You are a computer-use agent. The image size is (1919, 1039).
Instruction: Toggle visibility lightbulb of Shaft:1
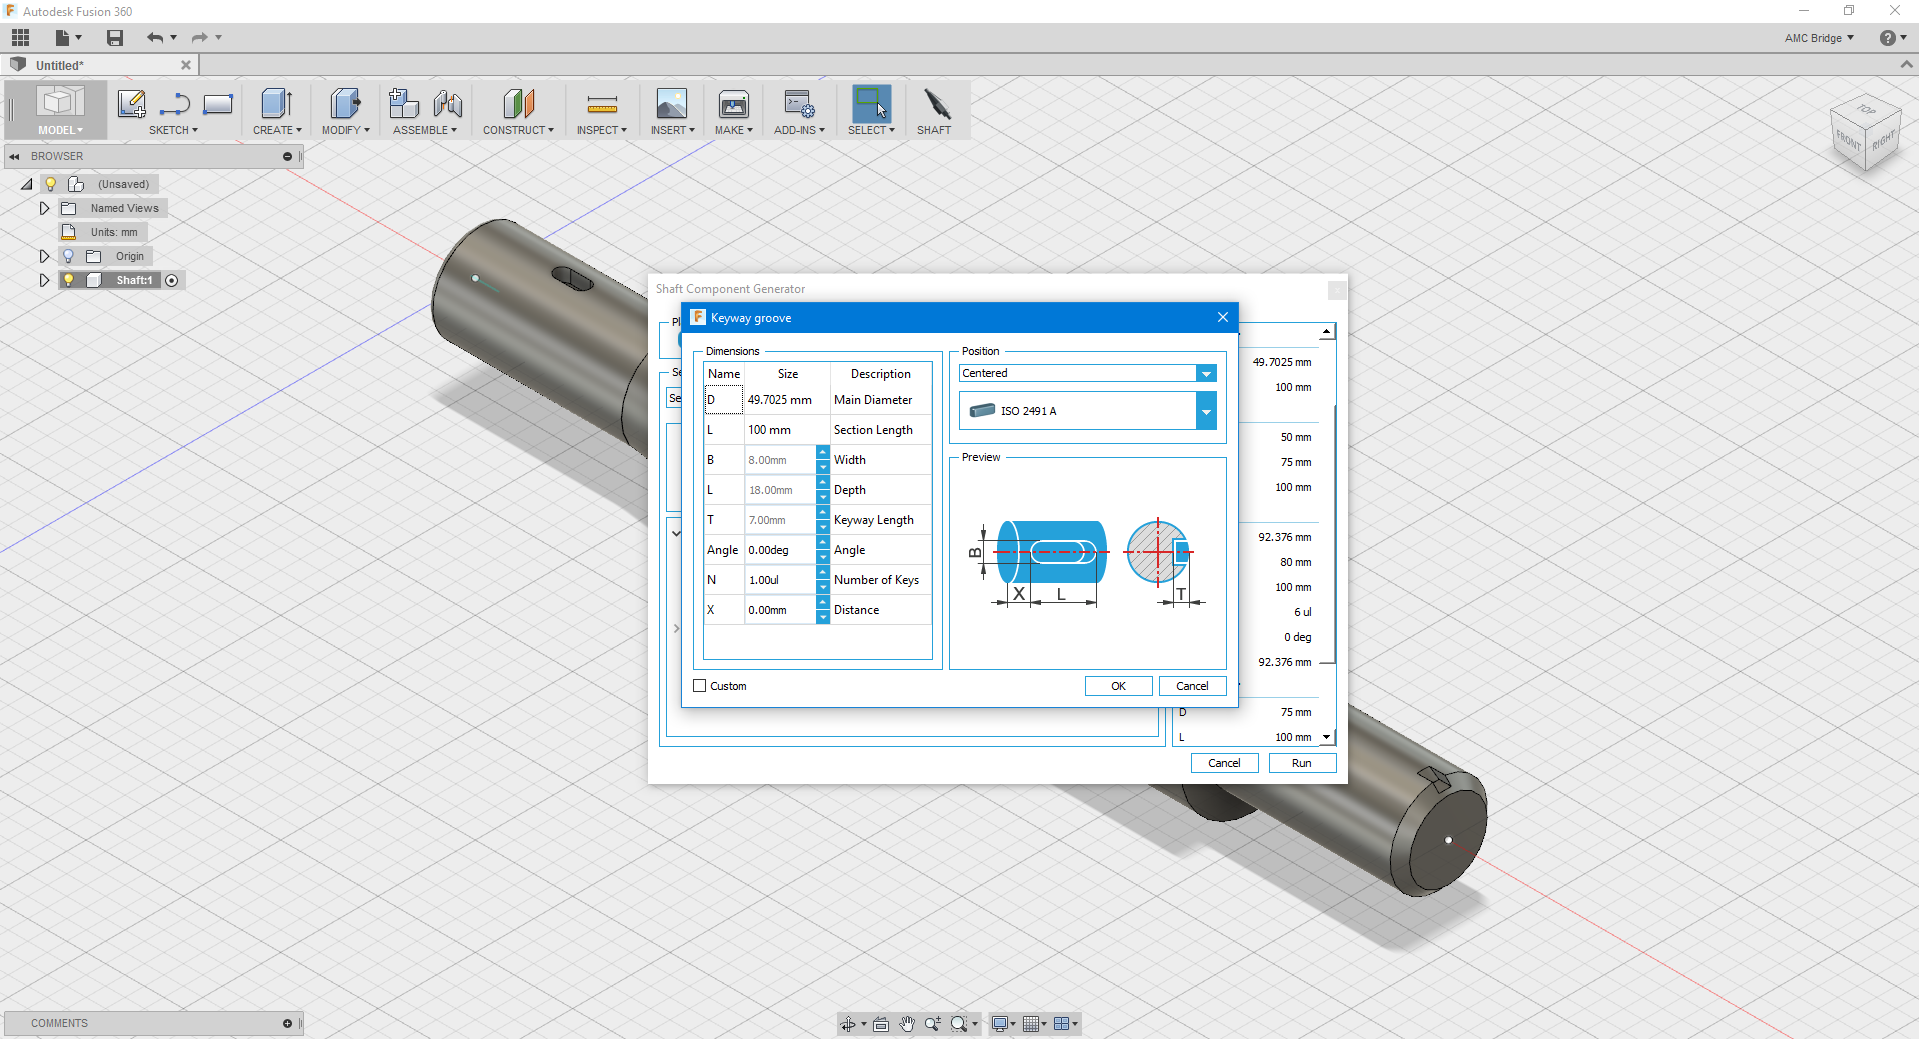point(68,280)
